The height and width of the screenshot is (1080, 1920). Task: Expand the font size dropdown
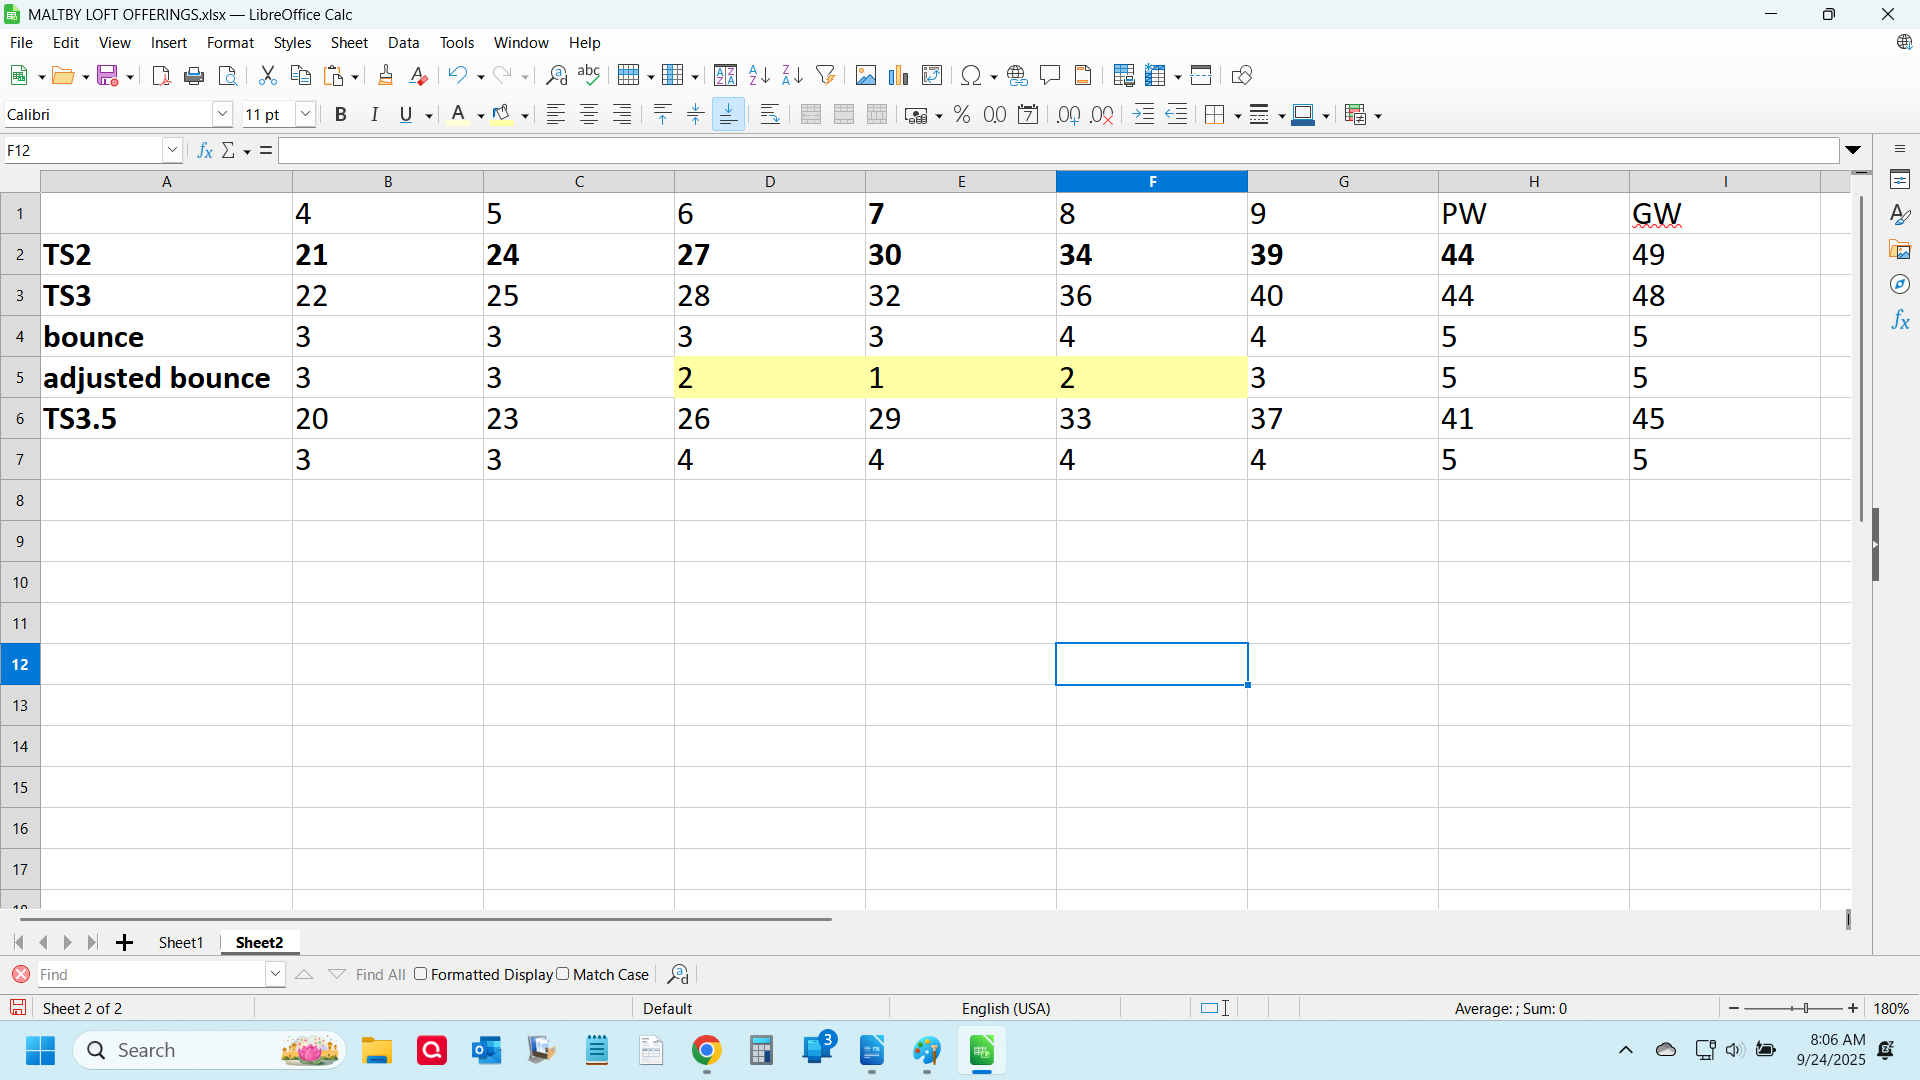point(306,115)
